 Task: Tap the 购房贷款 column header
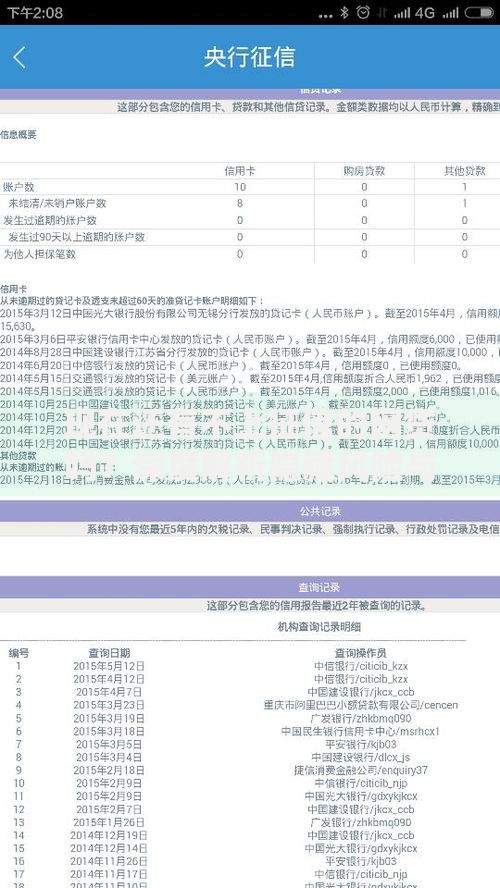(364, 170)
